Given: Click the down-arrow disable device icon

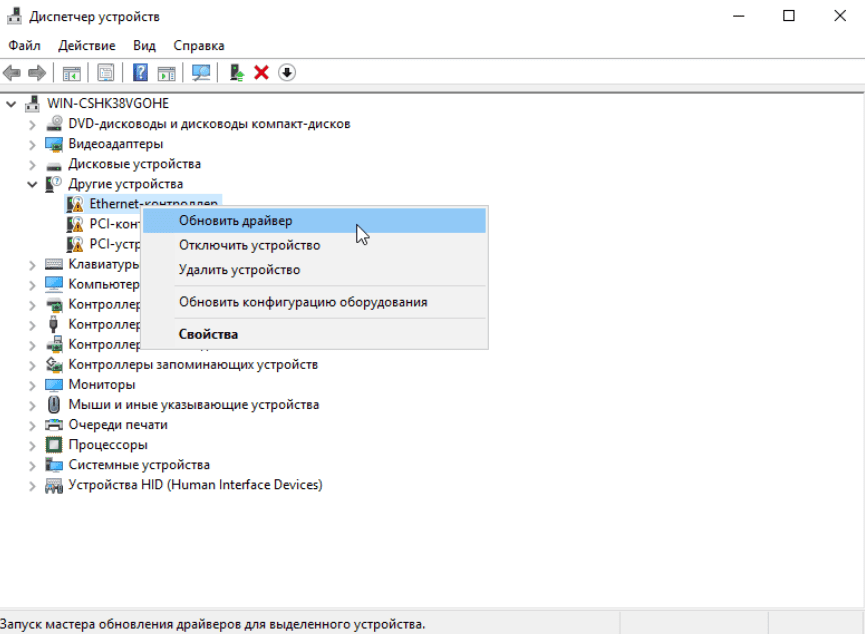Looking at the screenshot, I should (x=287, y=72).
